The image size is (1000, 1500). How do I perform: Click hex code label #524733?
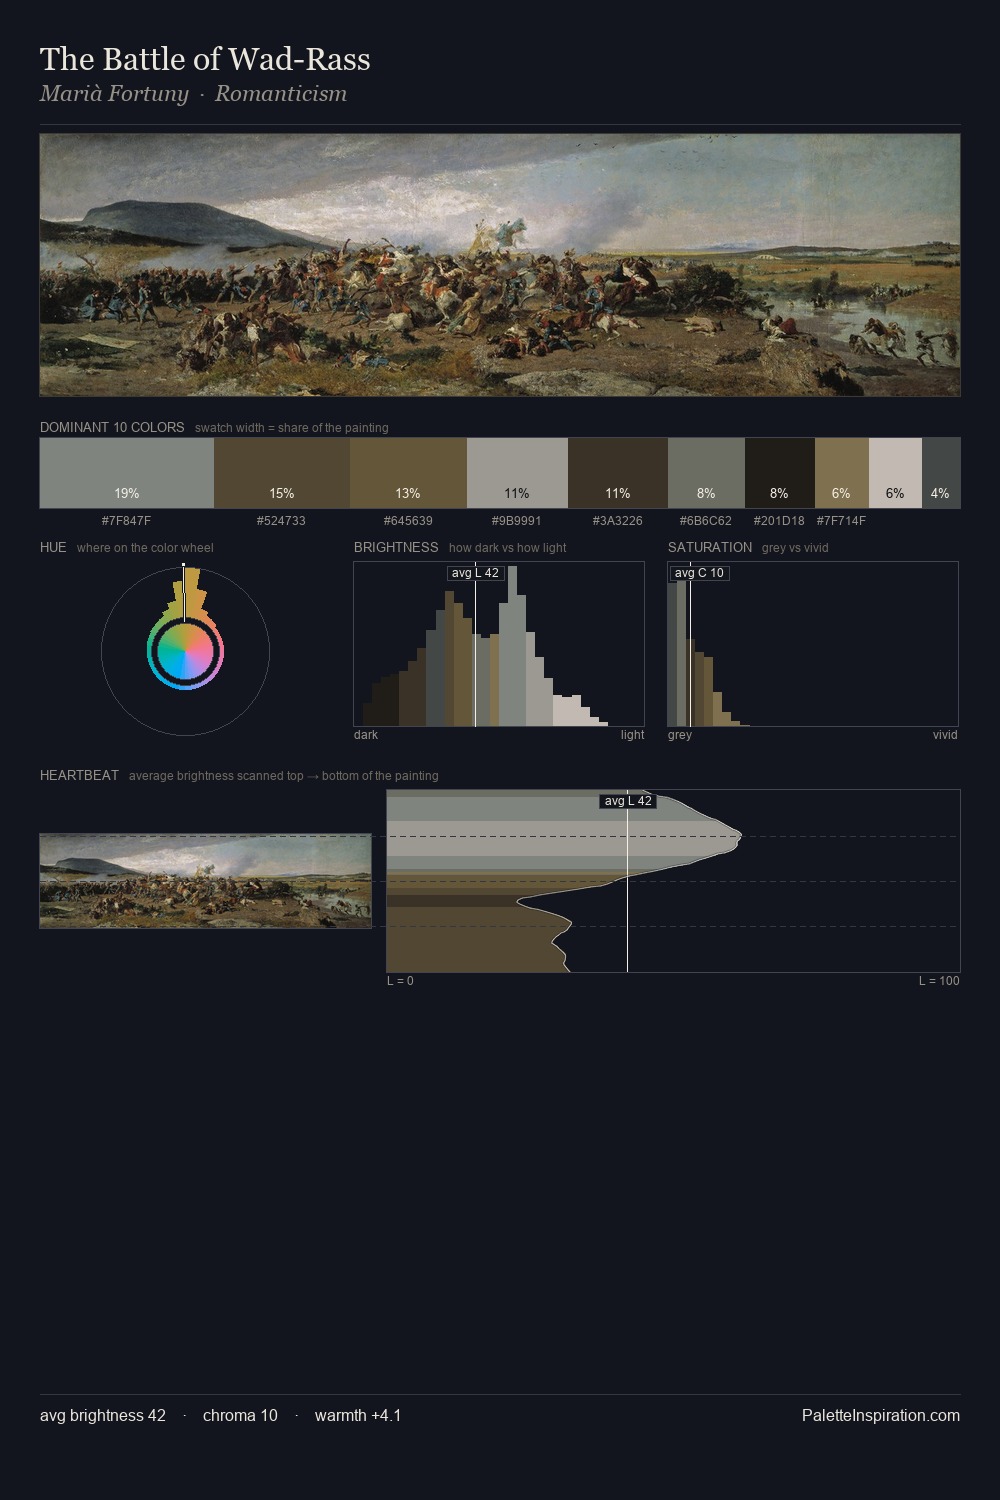click(281, 521)
